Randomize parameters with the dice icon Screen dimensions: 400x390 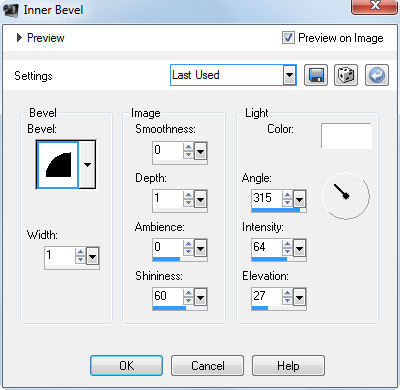point(346,75)
